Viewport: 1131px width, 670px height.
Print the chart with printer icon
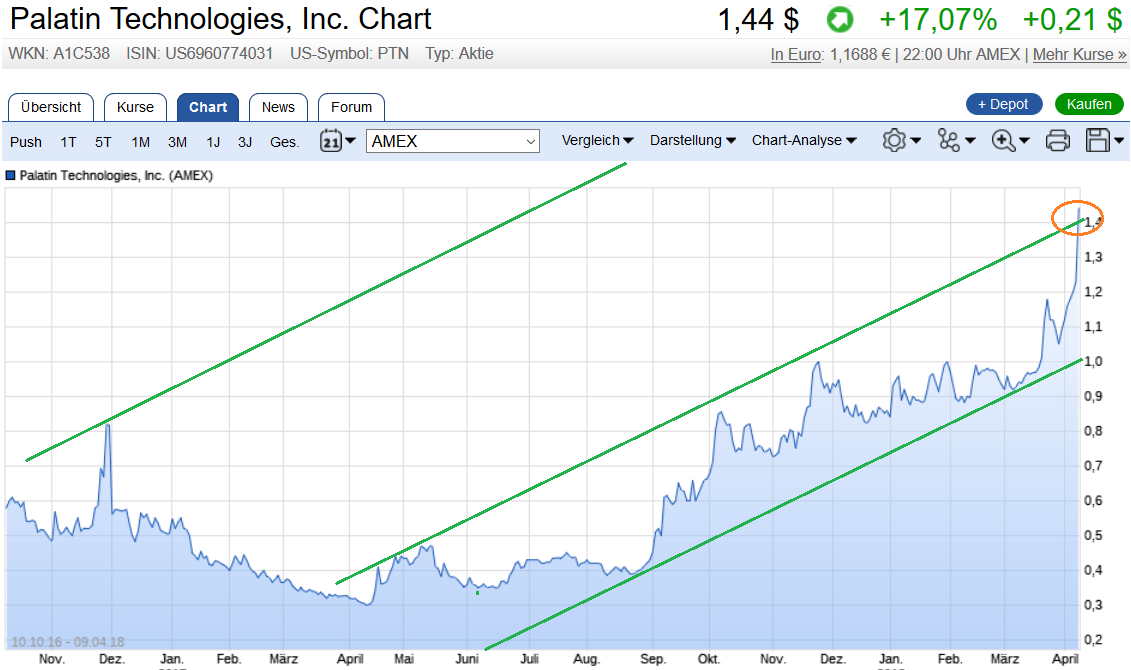click(x=1057, y=141)
